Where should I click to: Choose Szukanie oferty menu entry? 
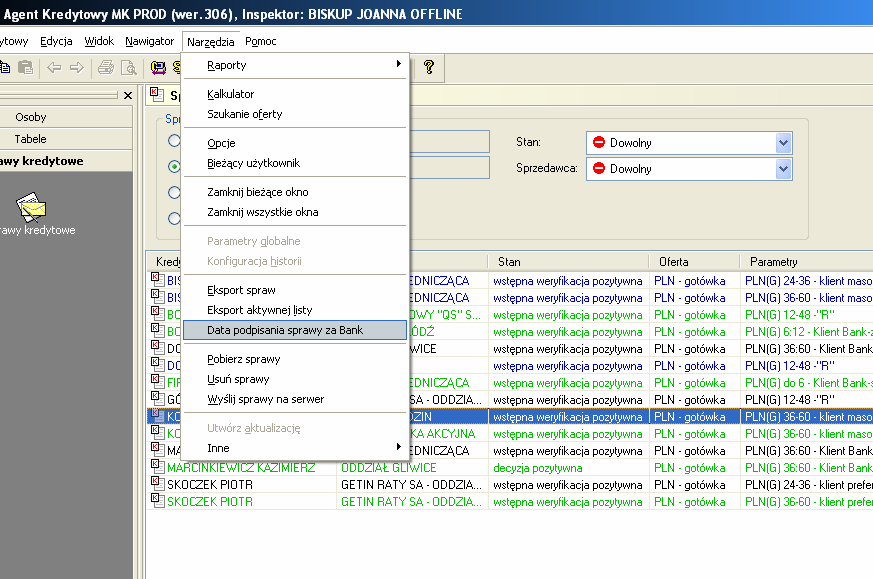tap(295, 114)
